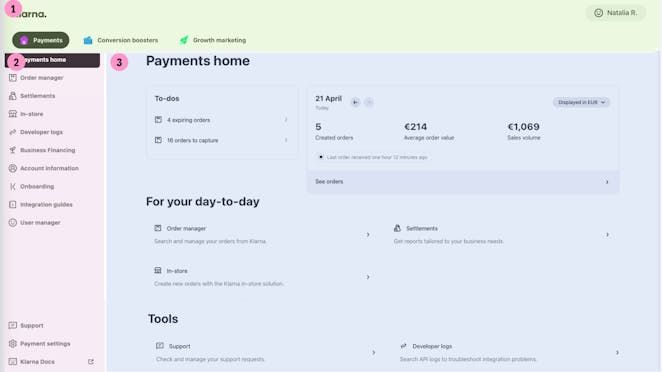Click the Settlements sidebar icon
Image resolution: width=662 pixels, height=372 pixels.
click(x=13, y=96)
